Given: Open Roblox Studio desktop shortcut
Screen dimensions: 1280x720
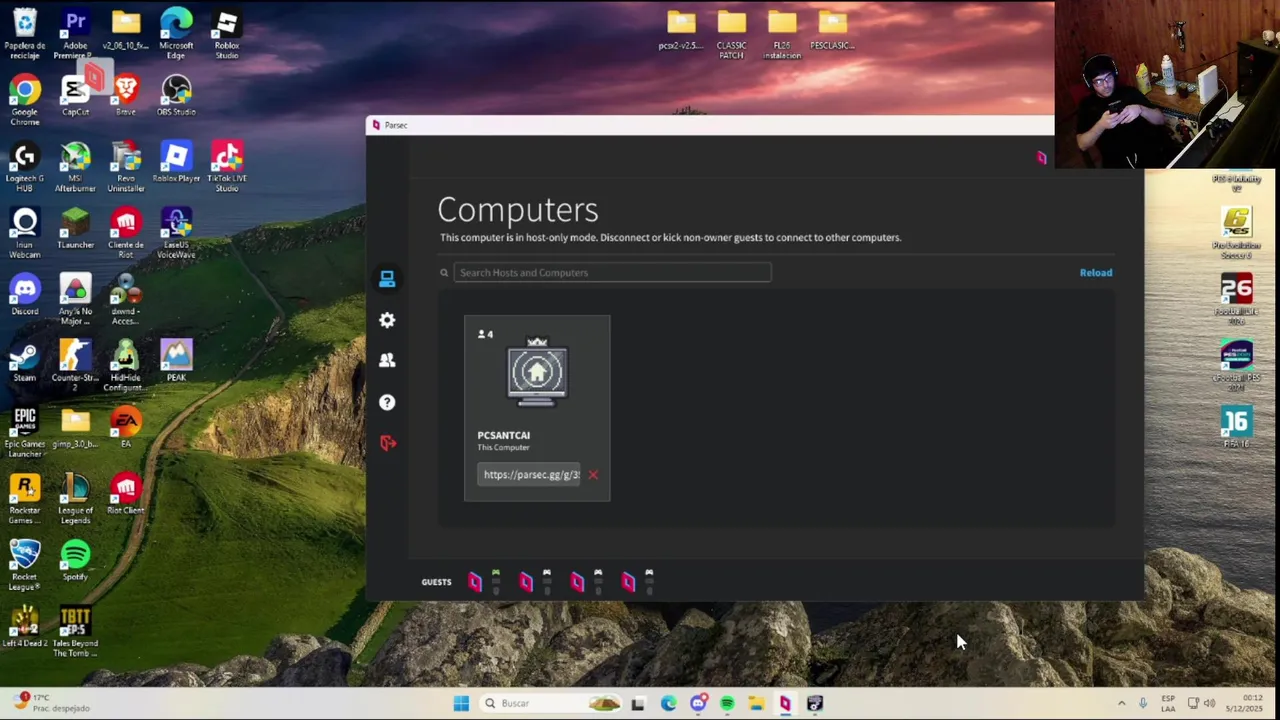Looking at the screenshot, I should 227,33.
